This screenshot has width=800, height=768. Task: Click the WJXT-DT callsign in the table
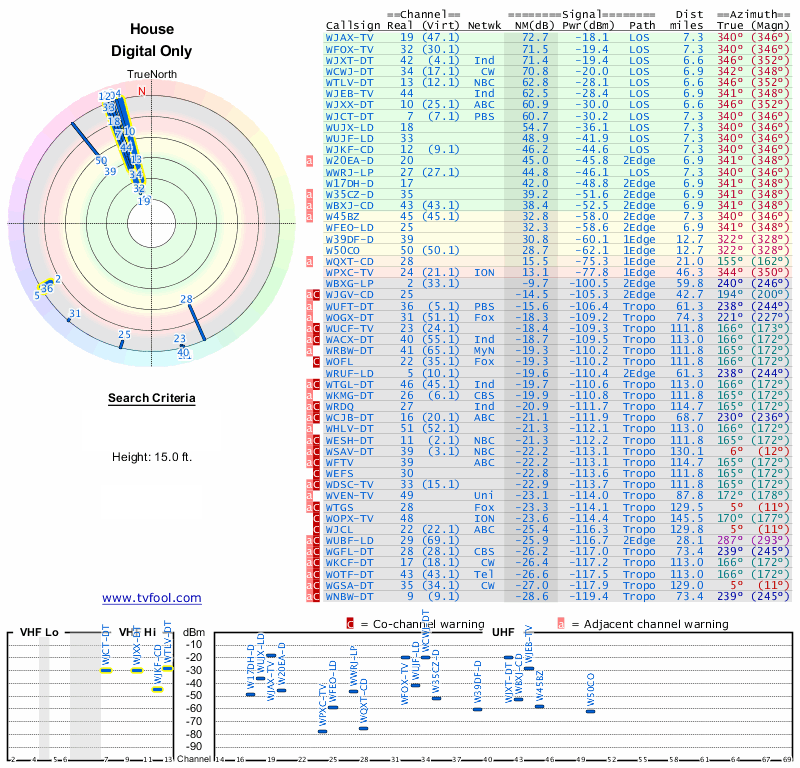(349, 61)
